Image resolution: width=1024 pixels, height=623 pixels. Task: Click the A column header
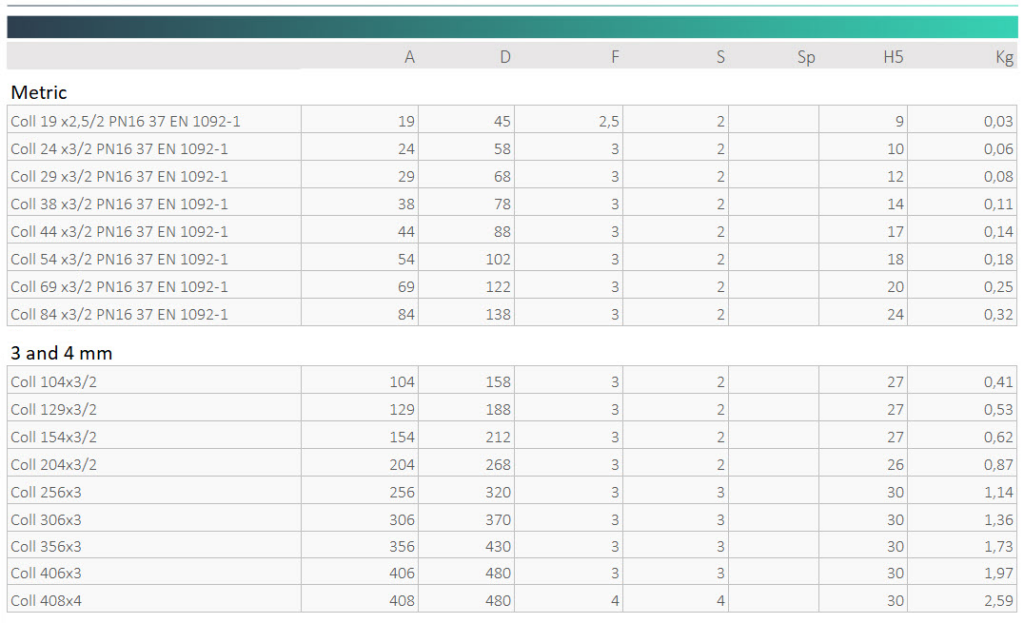[x=409, y=57]
